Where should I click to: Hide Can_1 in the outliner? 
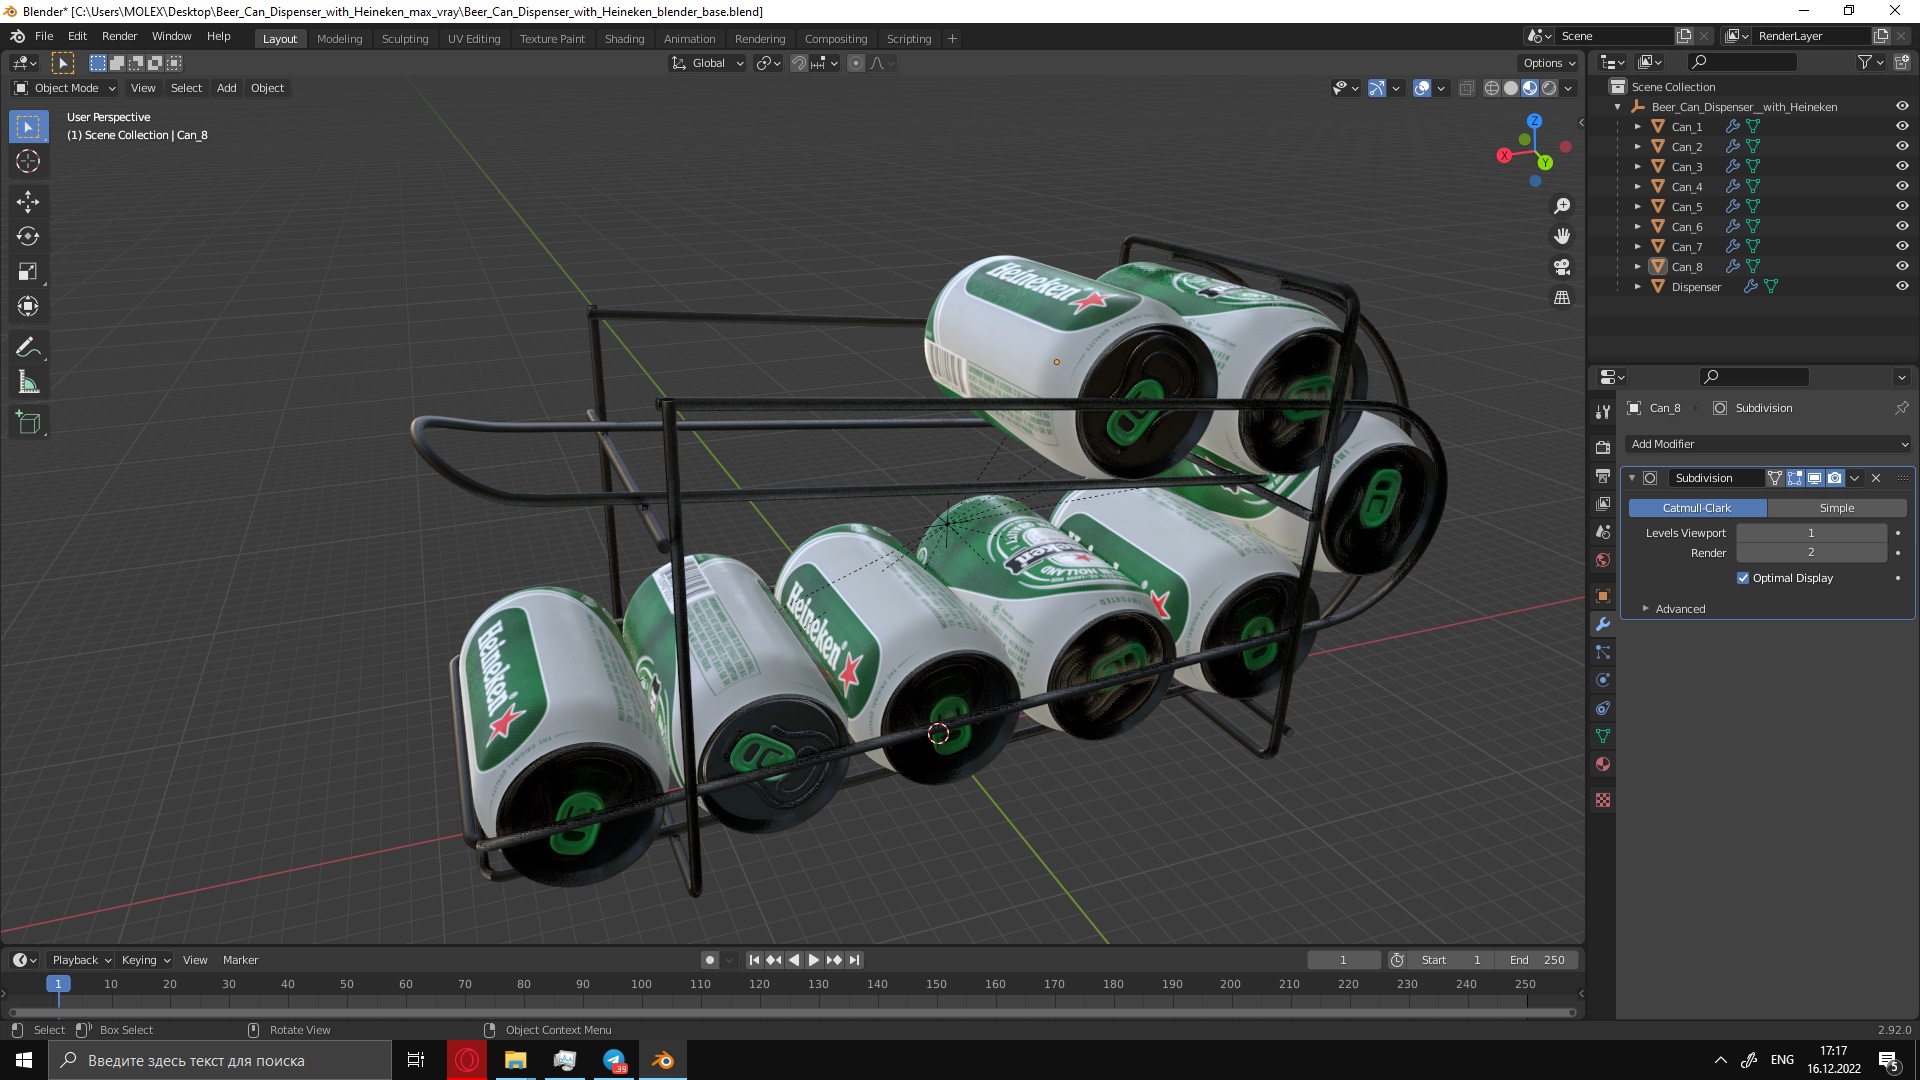pos(1902,126)
